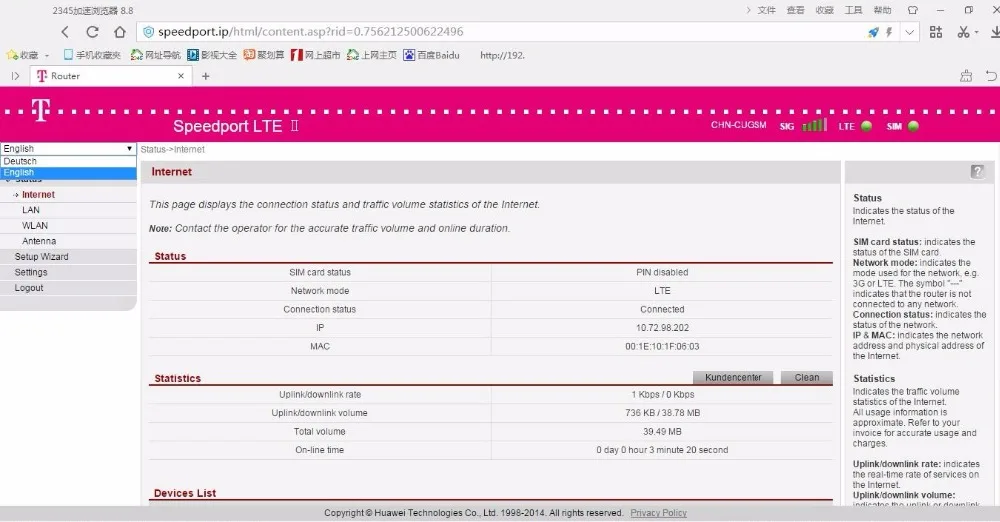Screen dimensions: 1000x522
Task: Open the browser home page icon
Action: [x=120, y=32]
